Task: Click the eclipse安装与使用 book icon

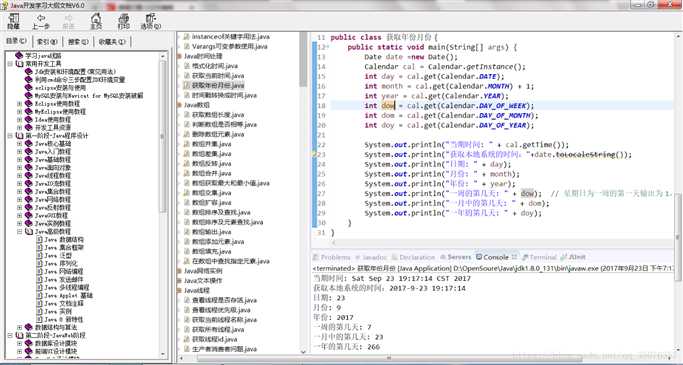Action: pos(29,88)
